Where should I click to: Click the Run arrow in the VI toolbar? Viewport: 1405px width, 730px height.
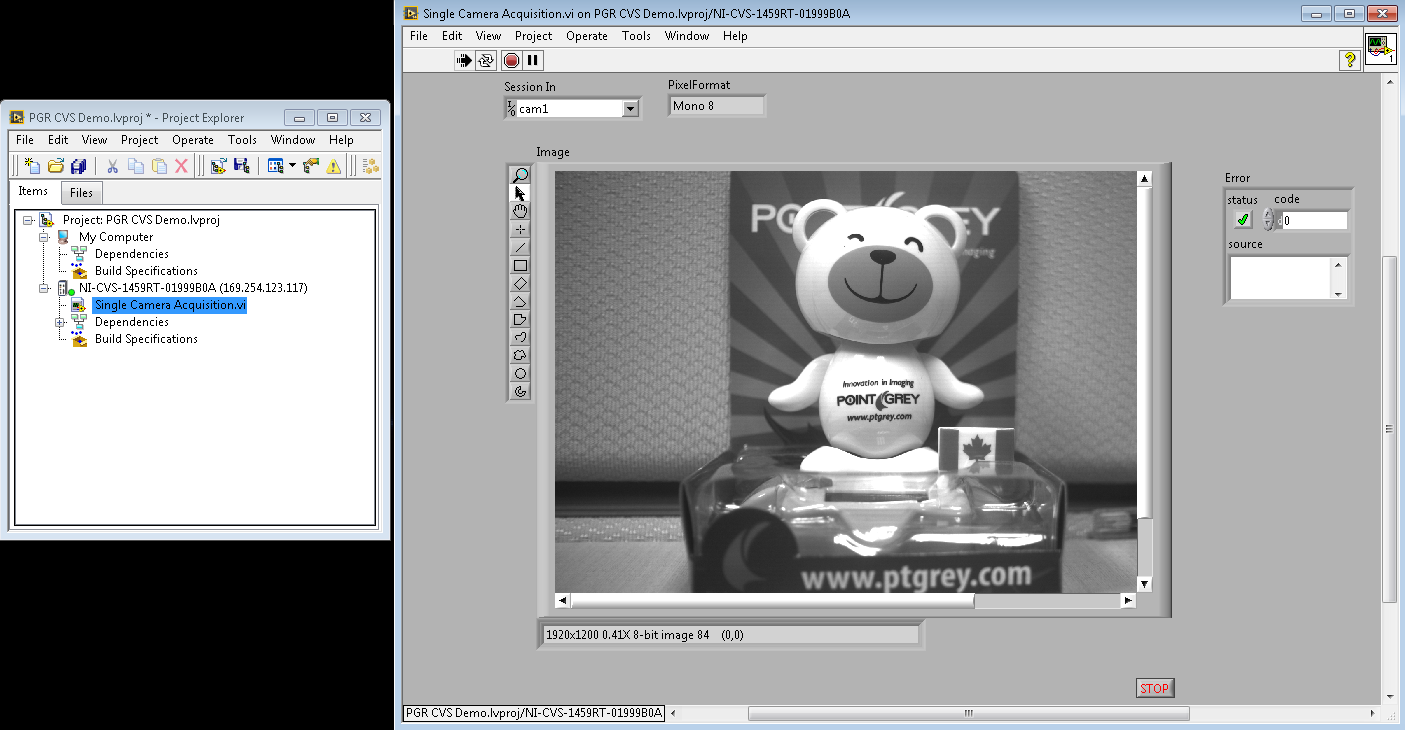point(464,61)
